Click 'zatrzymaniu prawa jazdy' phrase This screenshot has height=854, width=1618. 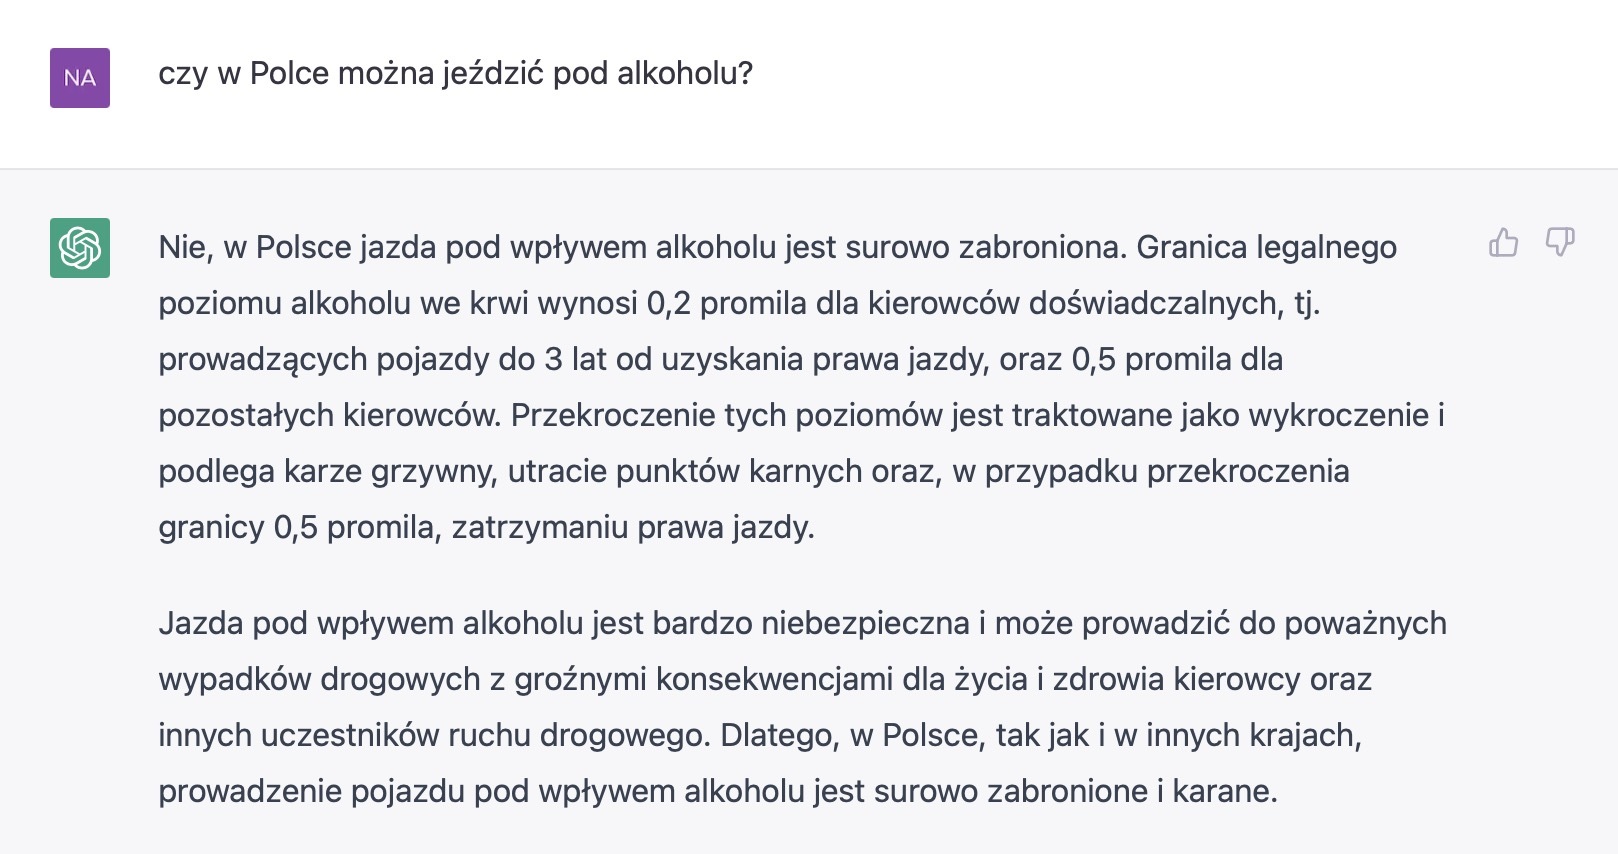(x=633, y=527)
